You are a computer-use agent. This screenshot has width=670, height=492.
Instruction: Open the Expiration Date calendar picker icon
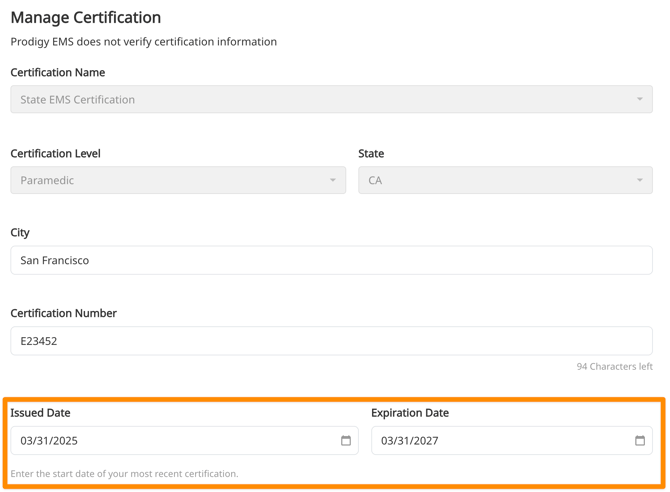pyautogui.click(x=640, y=440)
